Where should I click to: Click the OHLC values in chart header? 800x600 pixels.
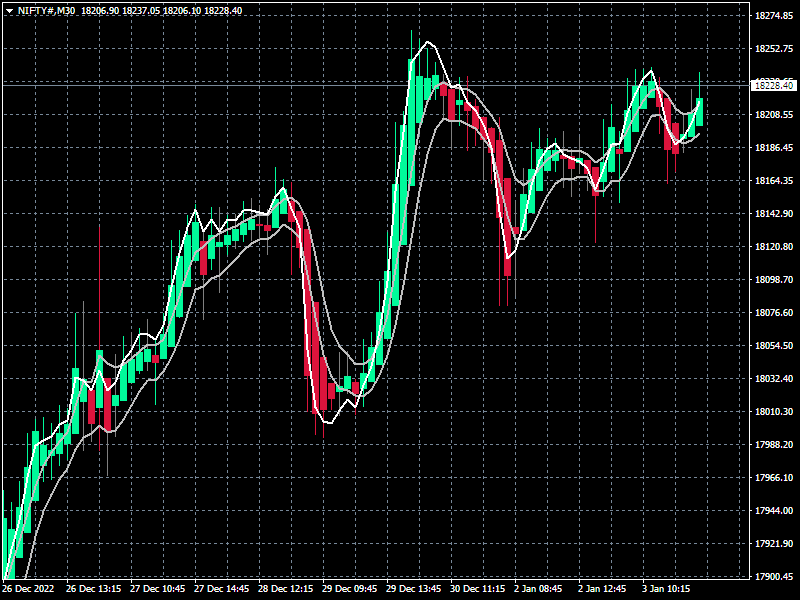tap(162, 11)
